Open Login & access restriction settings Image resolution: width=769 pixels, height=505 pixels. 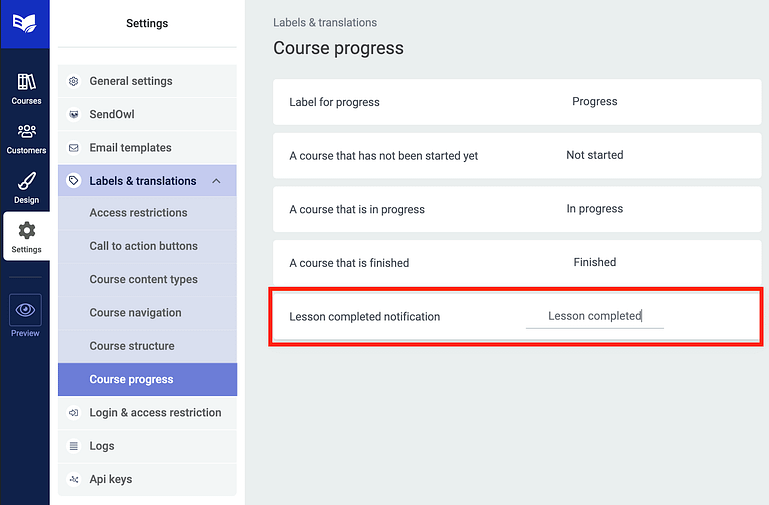(x=155, y=413)
